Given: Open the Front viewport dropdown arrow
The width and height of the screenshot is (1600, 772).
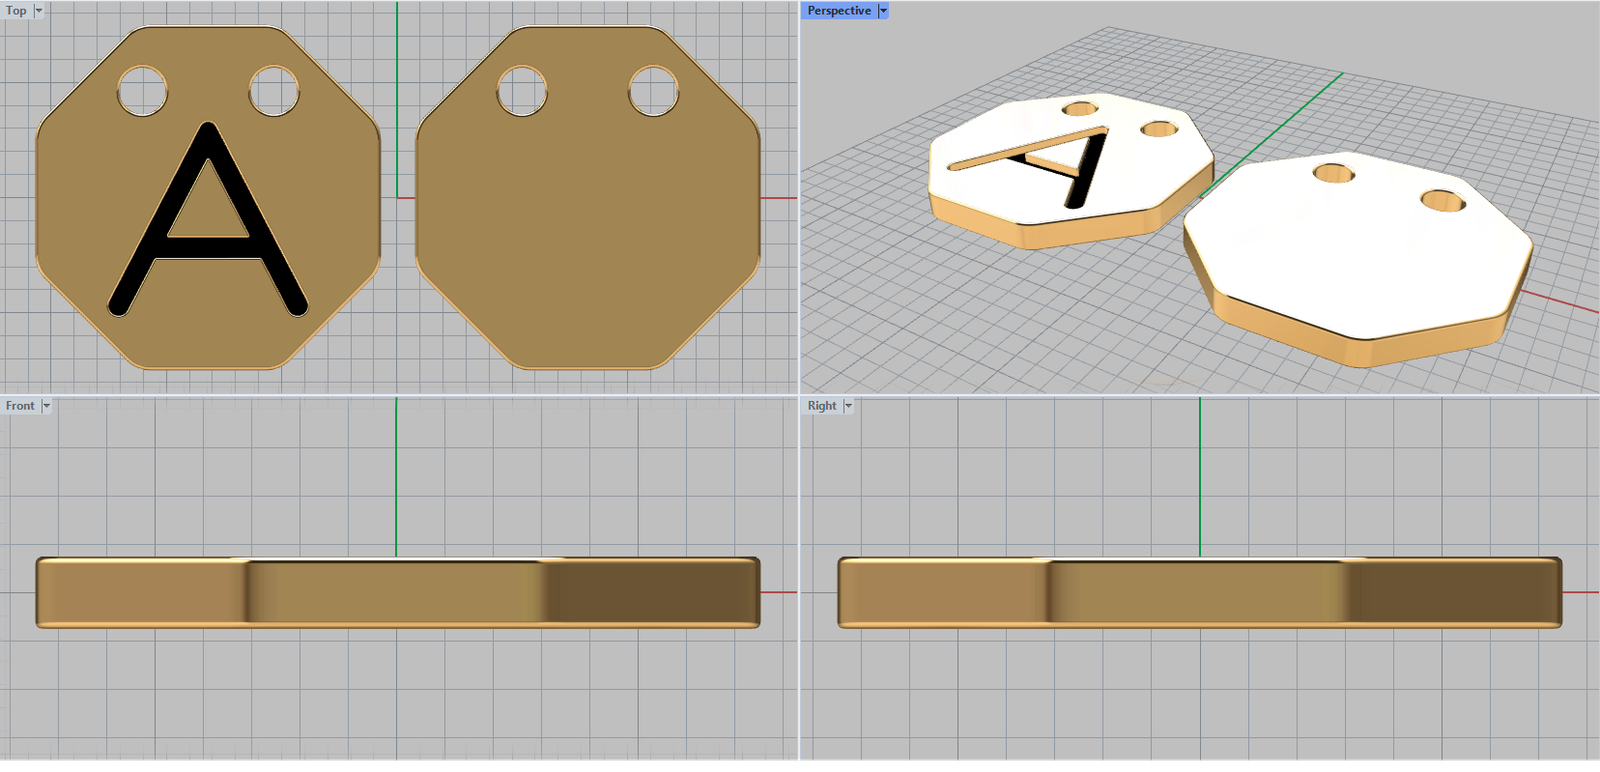Looking at the screenshot, I should pos(46,406).
